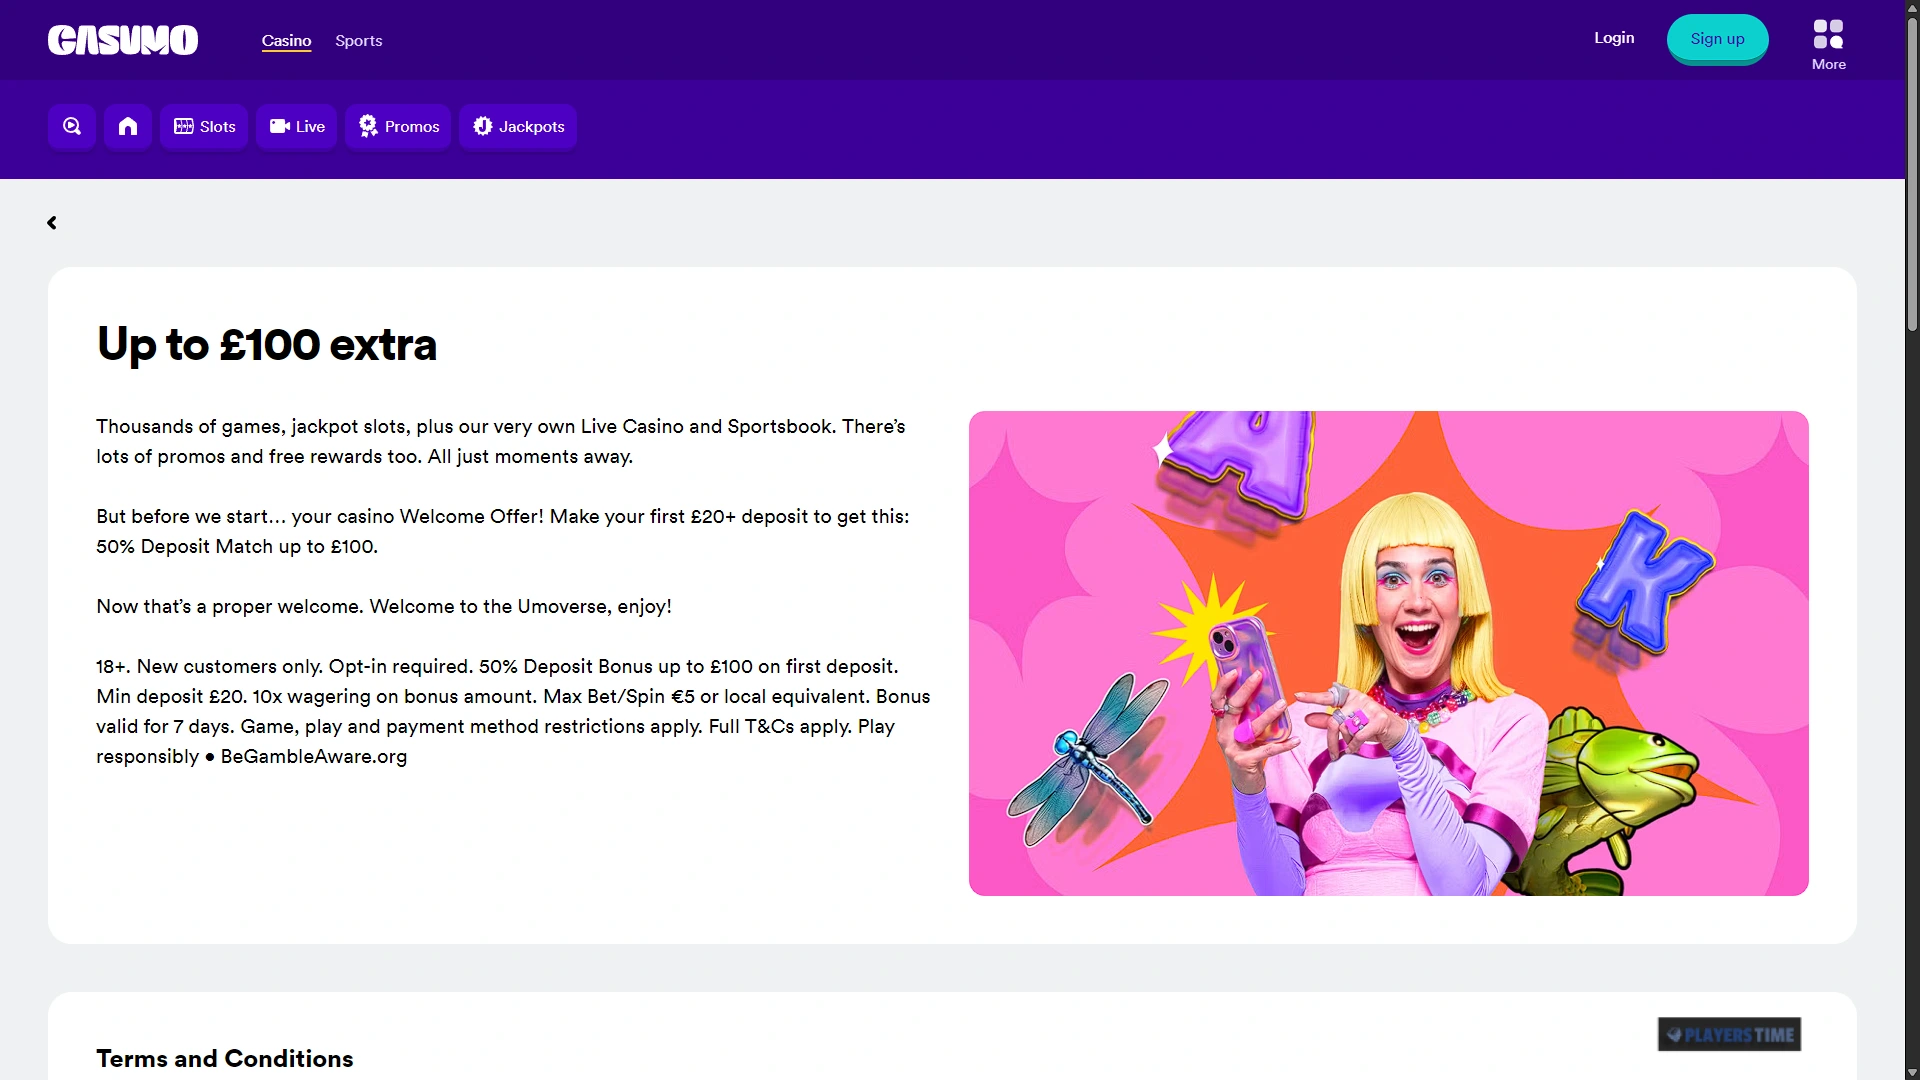Click the 'Welcome to the Umoverse' sentence
The width and height of the screenshot is (1920, 1080).
[520, 607]
